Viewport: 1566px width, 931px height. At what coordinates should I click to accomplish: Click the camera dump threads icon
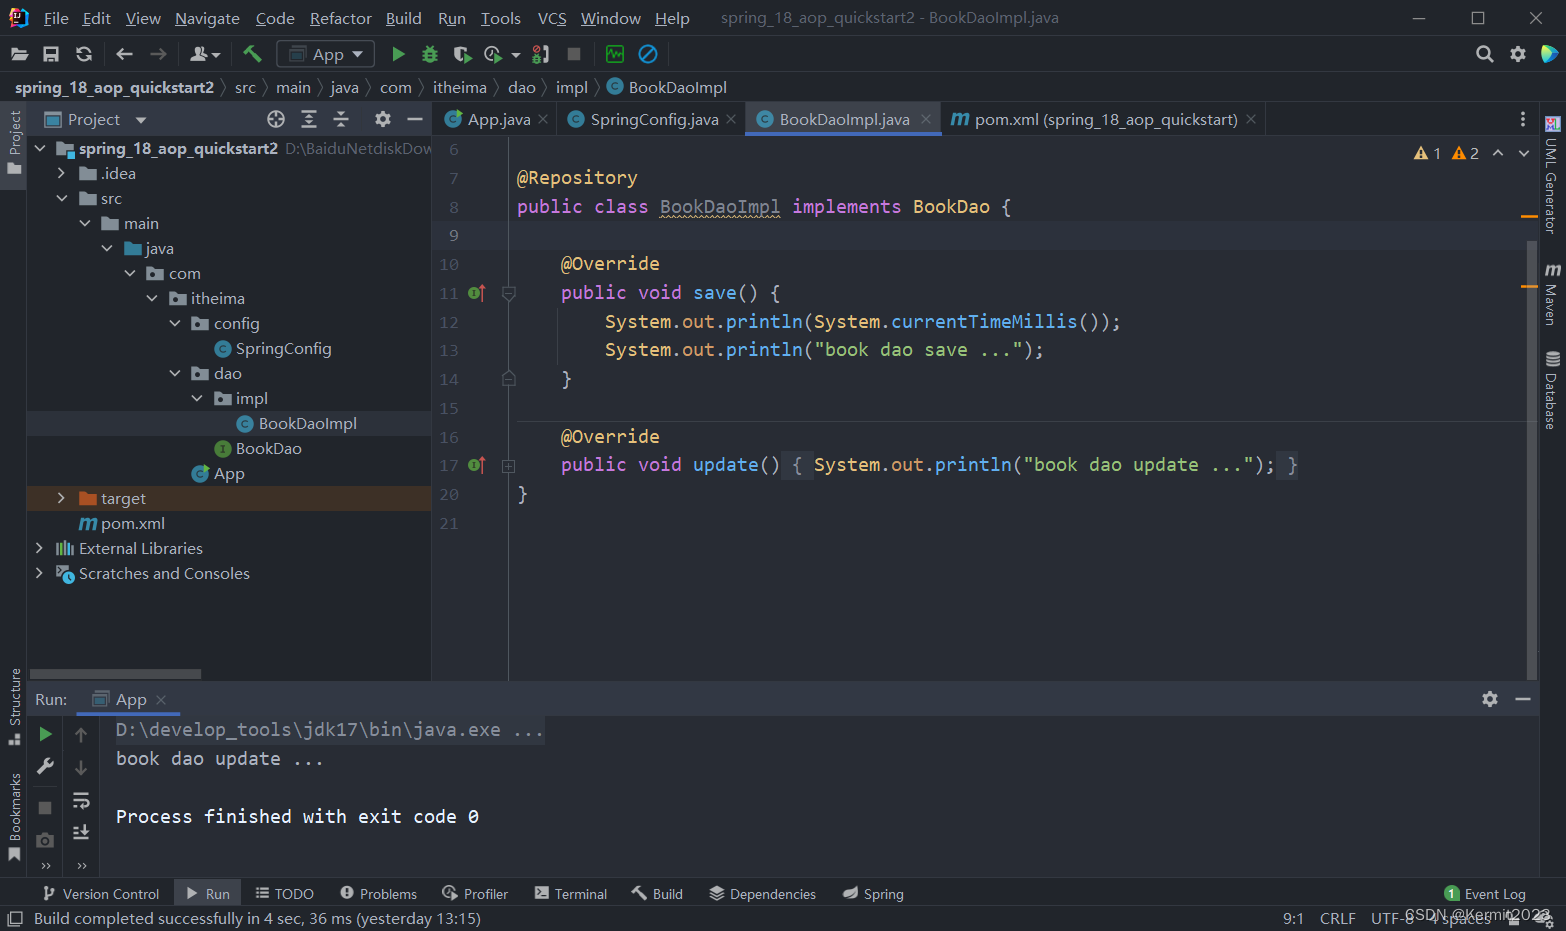pos(45,840)
